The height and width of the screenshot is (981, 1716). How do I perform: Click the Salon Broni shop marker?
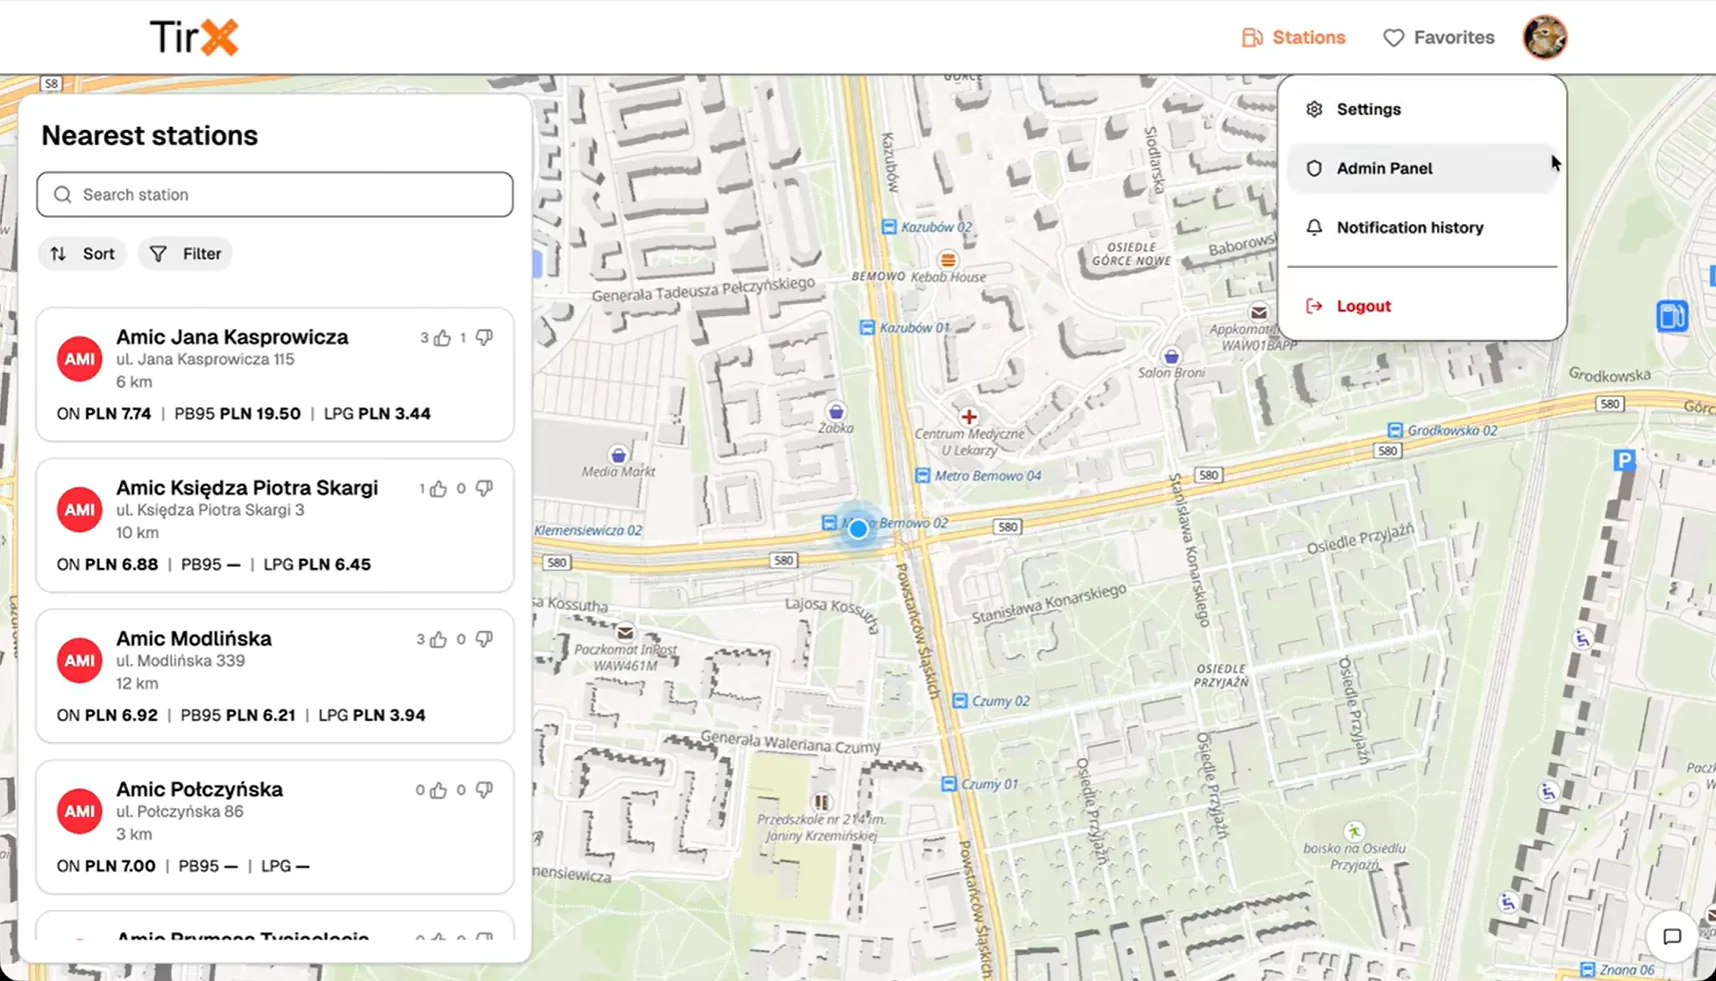pyautogui.click(x=1171, y=356)
